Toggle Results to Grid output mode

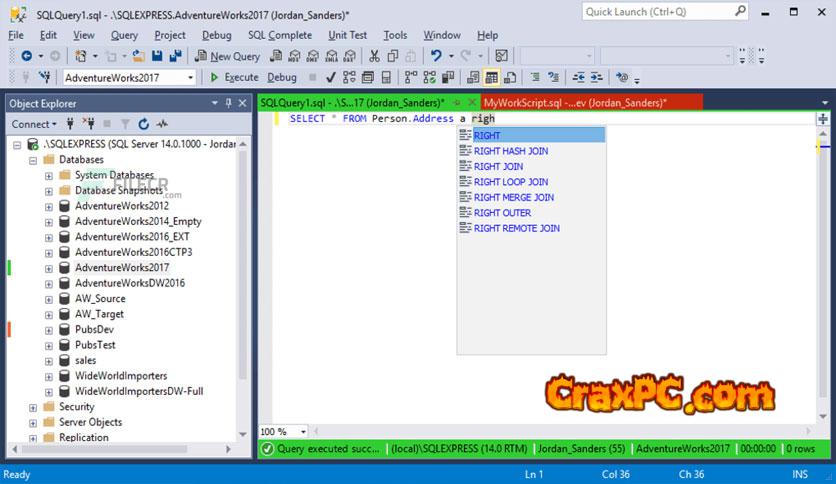[492, 77]
